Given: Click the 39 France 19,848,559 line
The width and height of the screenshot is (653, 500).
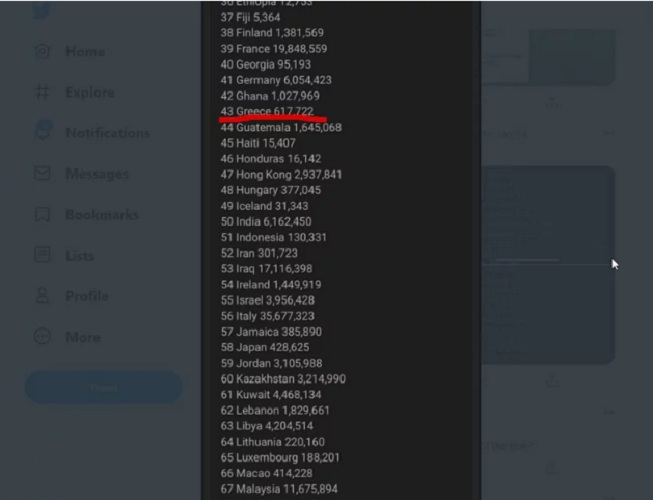Looking at the screenshot, I should [274, 49].
